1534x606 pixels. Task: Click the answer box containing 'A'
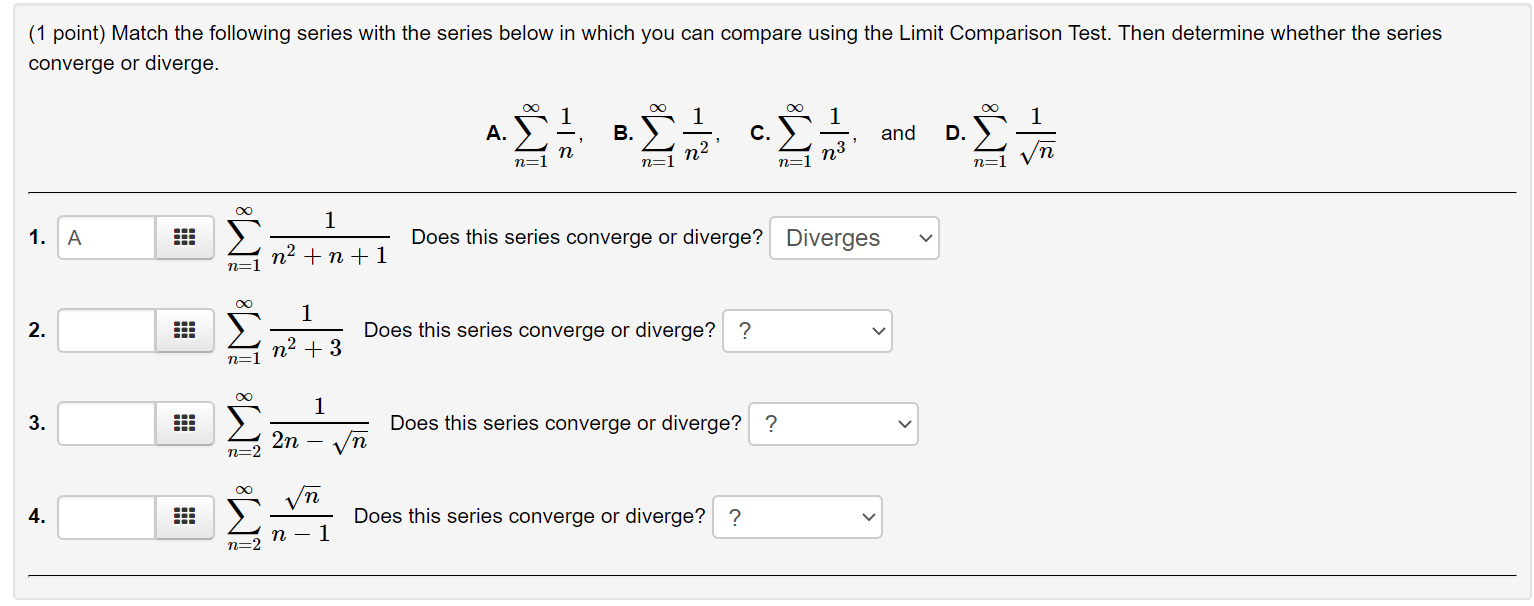point(105,237)
